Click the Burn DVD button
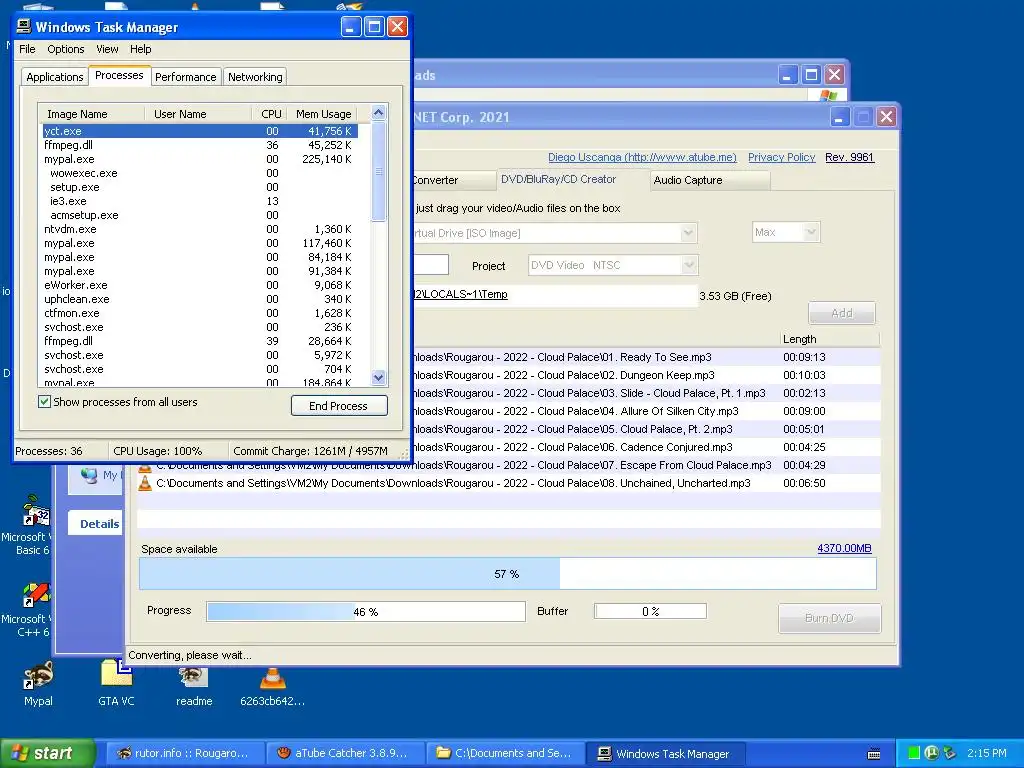The height and width of the screenshot is (768, 1024). pyautogui.click(x=829, y=618)
